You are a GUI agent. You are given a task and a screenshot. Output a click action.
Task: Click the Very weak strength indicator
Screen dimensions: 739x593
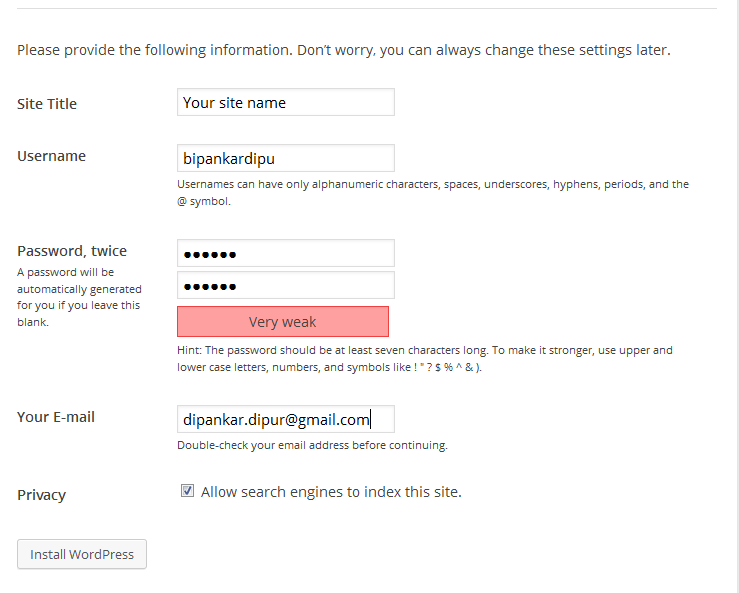click(x=283, y=321)
